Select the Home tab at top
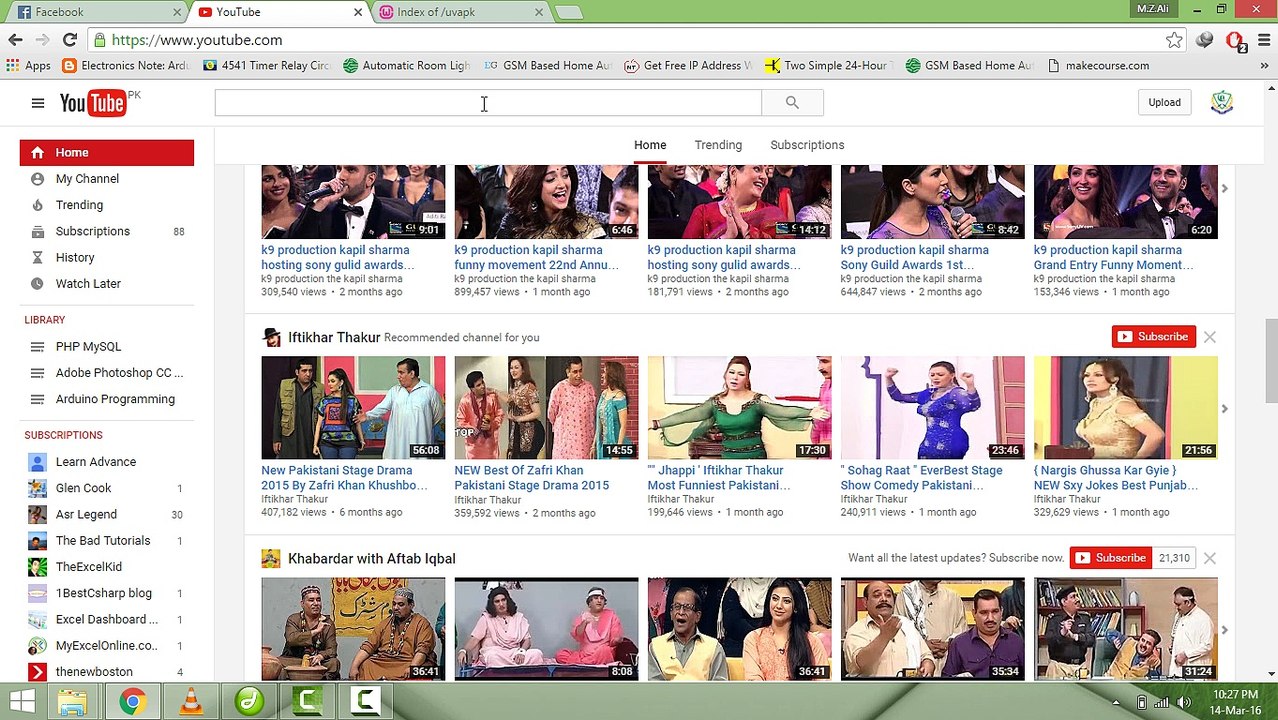Viewport: 1278px width, 720px height. 650,145
